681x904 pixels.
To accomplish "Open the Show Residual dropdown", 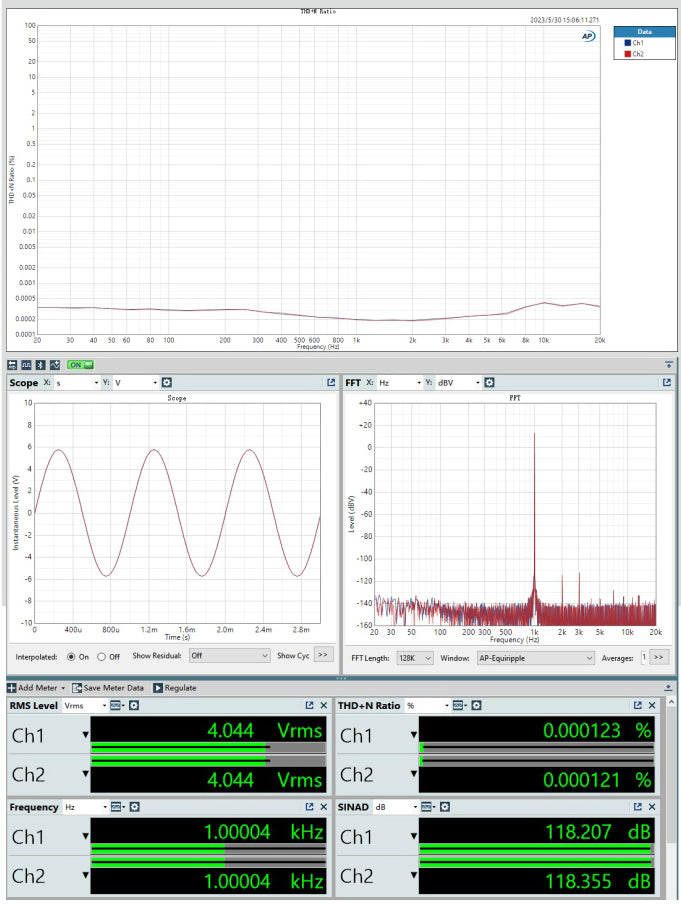I will coord(230,656).
